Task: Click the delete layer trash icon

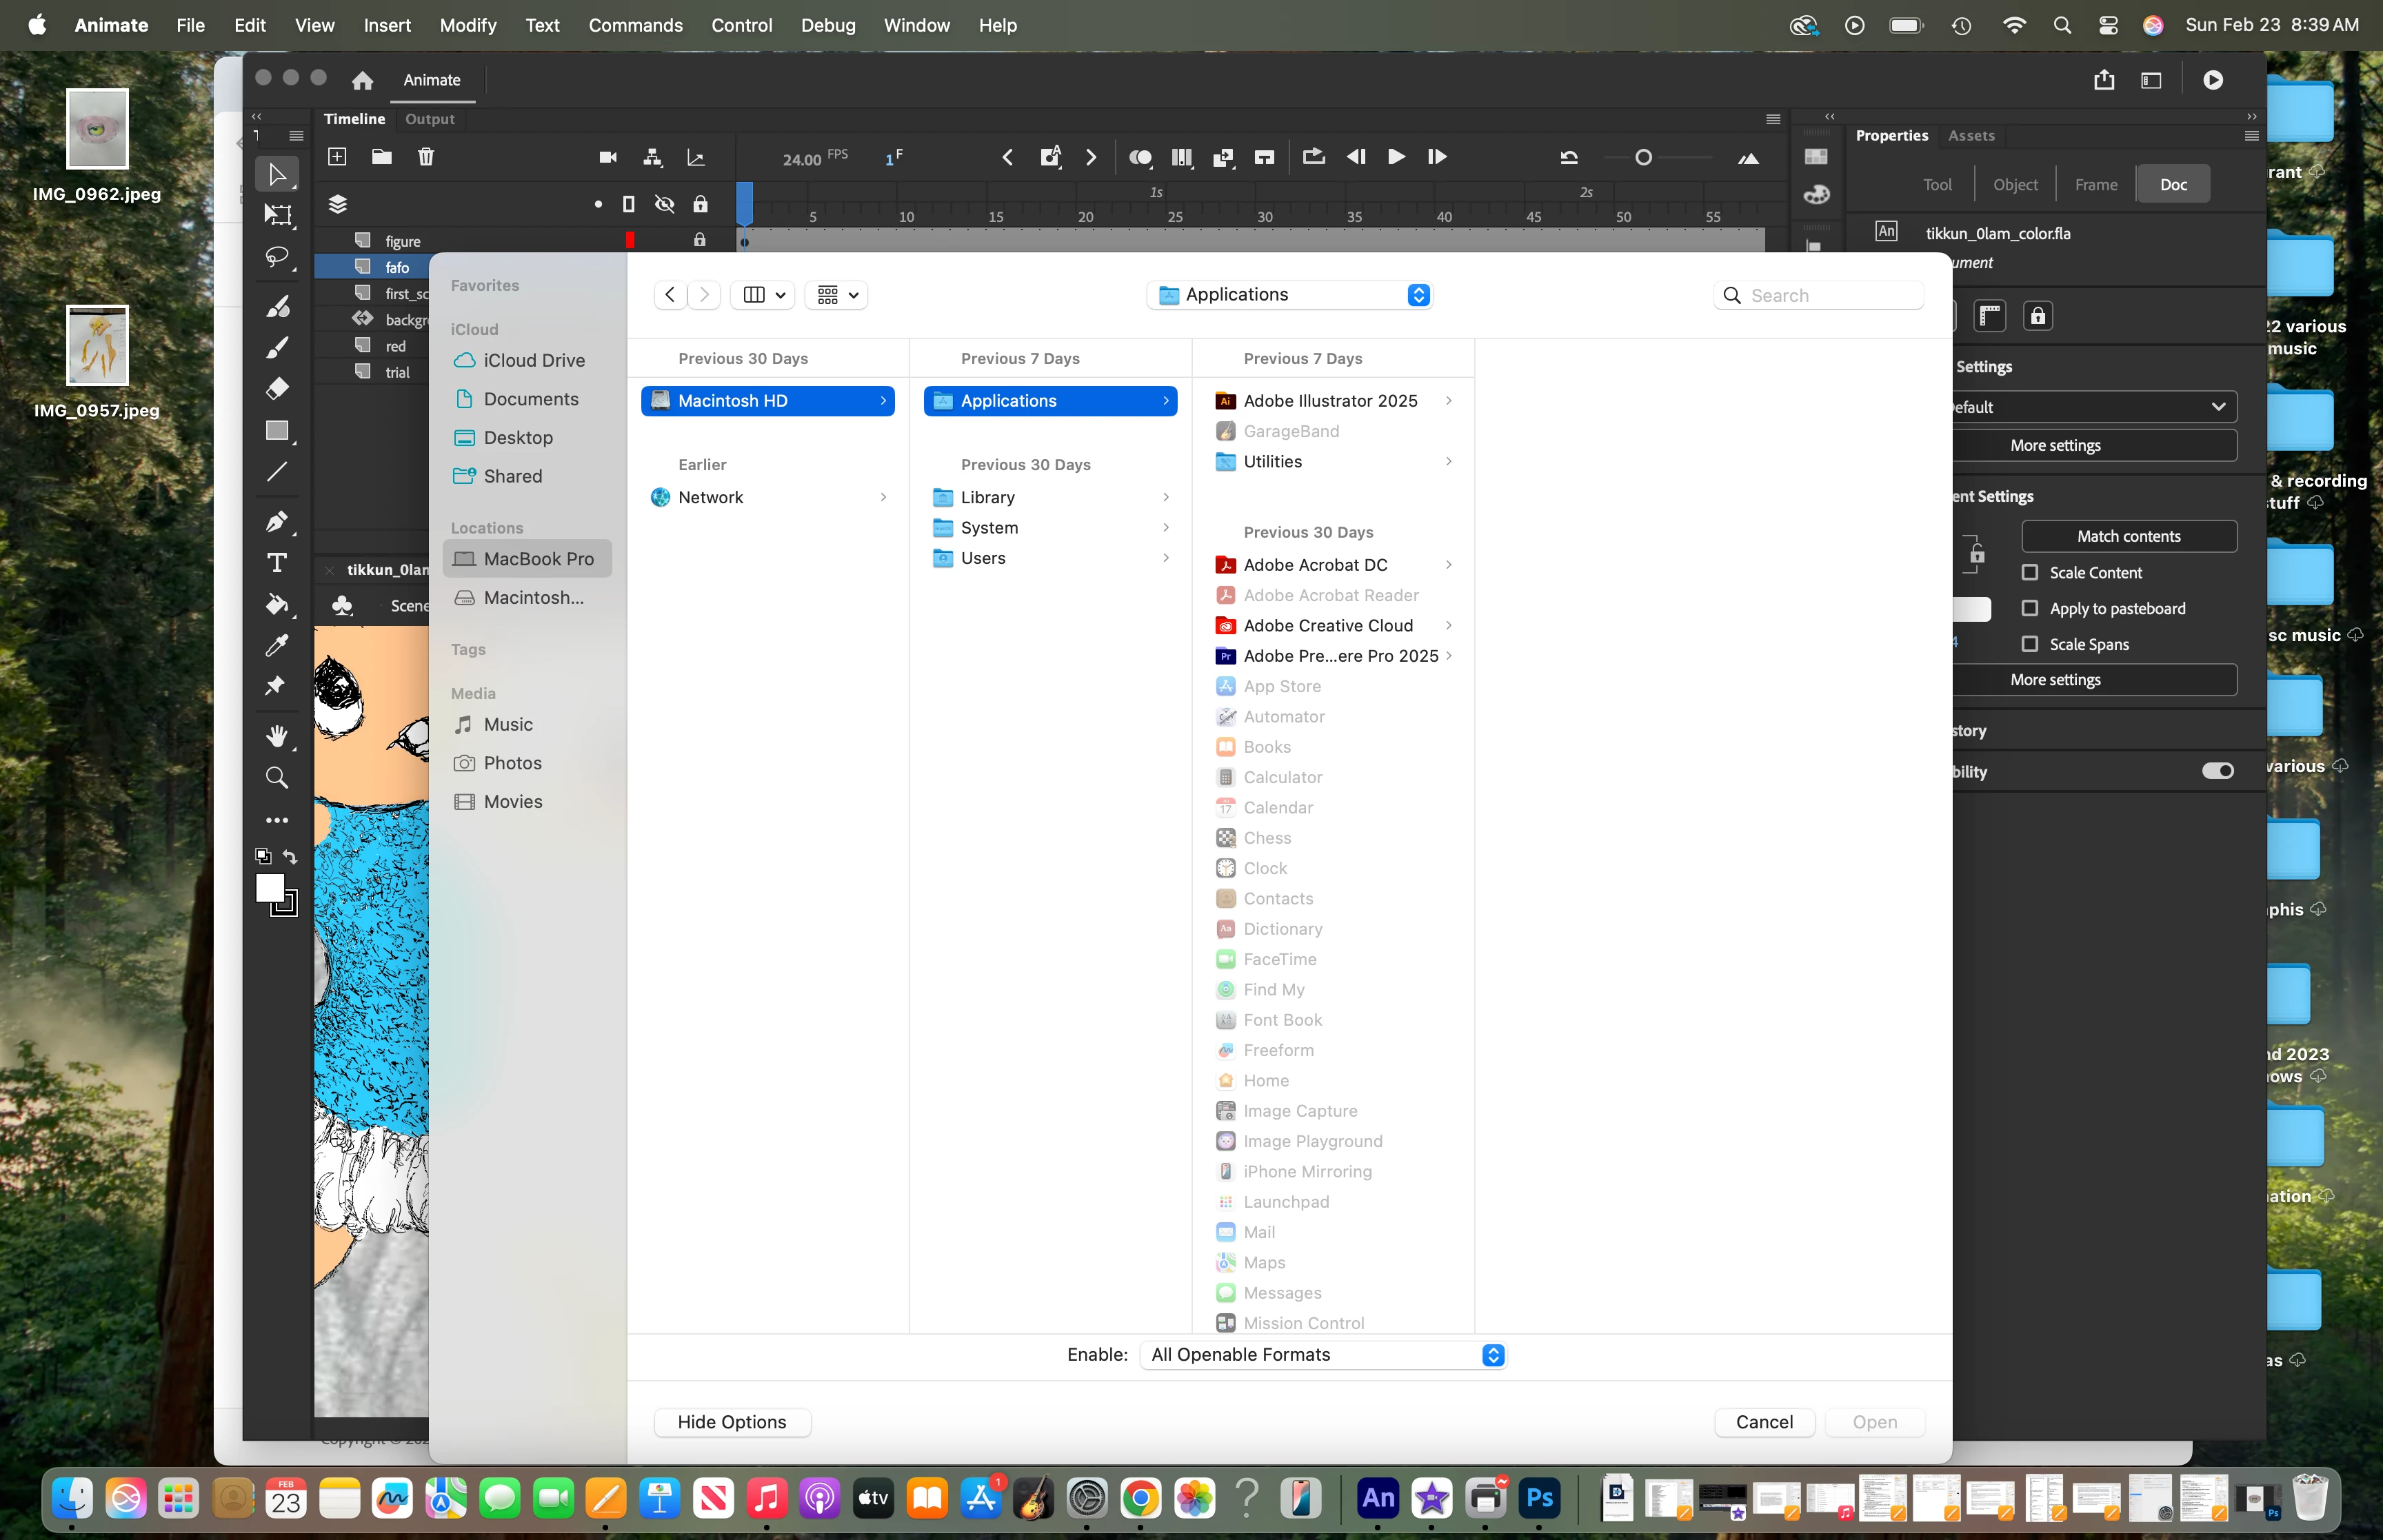Action: (x=426, y=157)
